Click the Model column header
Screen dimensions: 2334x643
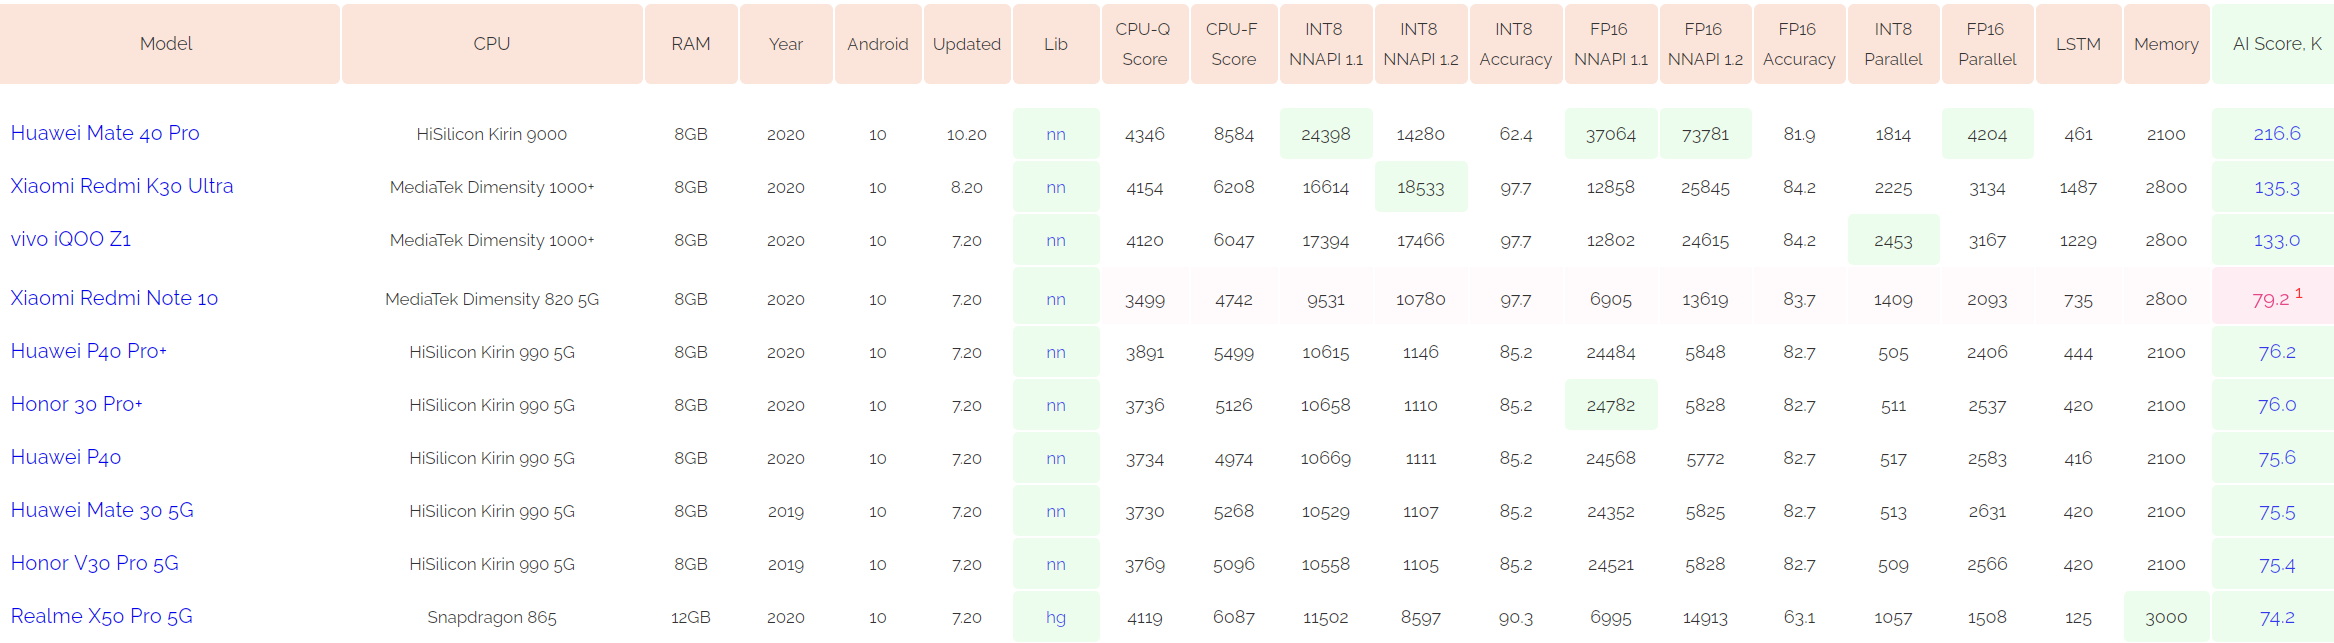coord(166,44)
